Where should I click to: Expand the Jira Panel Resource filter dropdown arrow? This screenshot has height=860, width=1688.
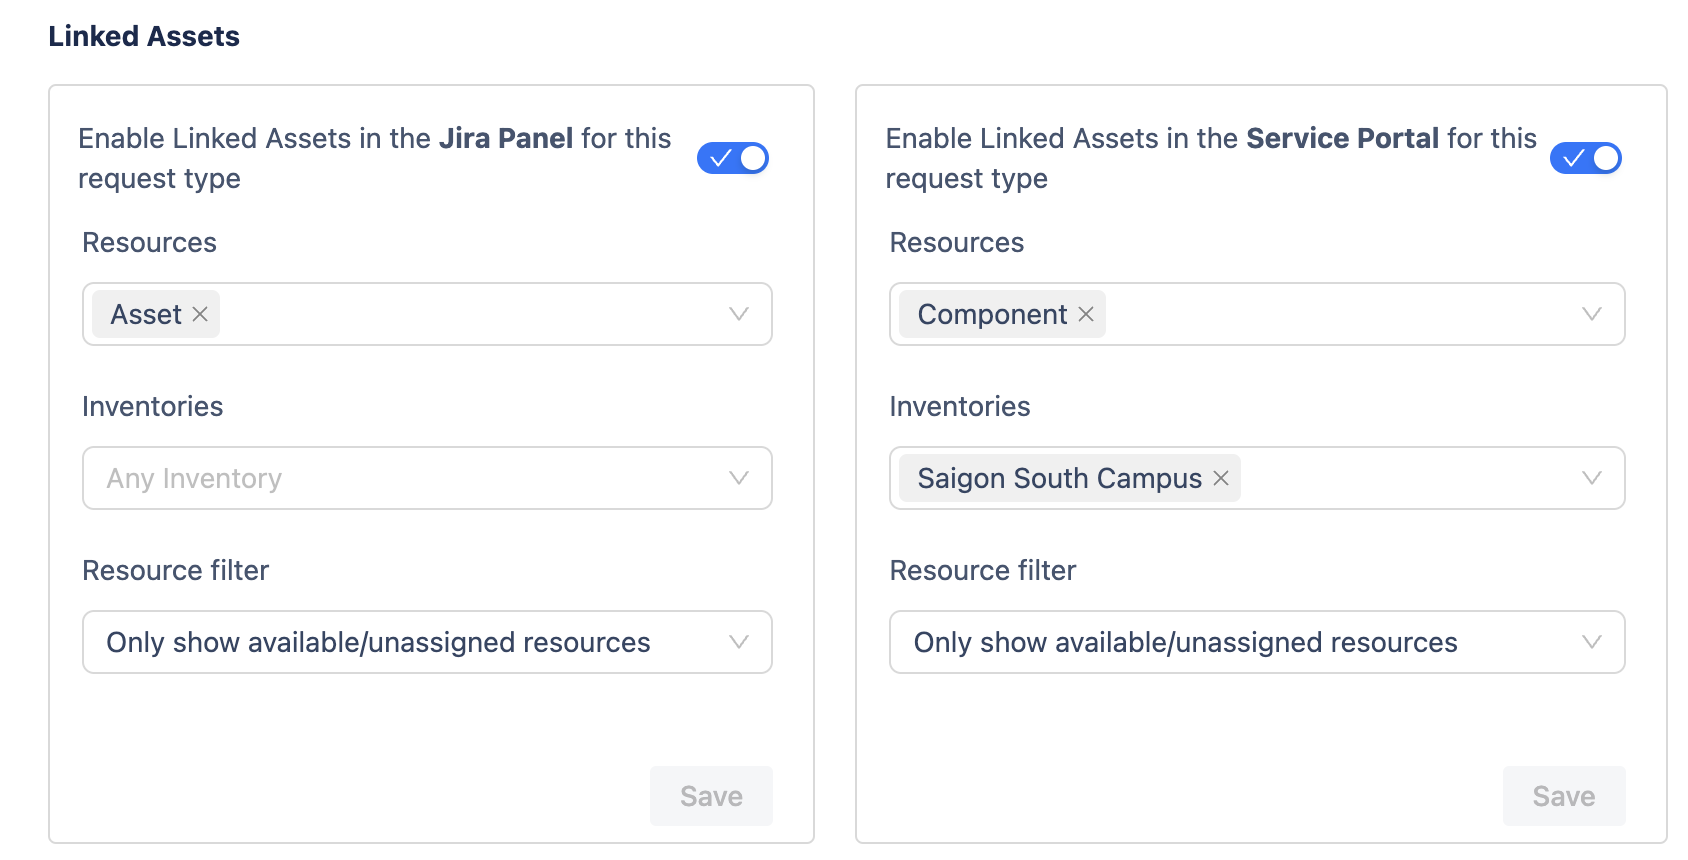[x=739, y=642]
